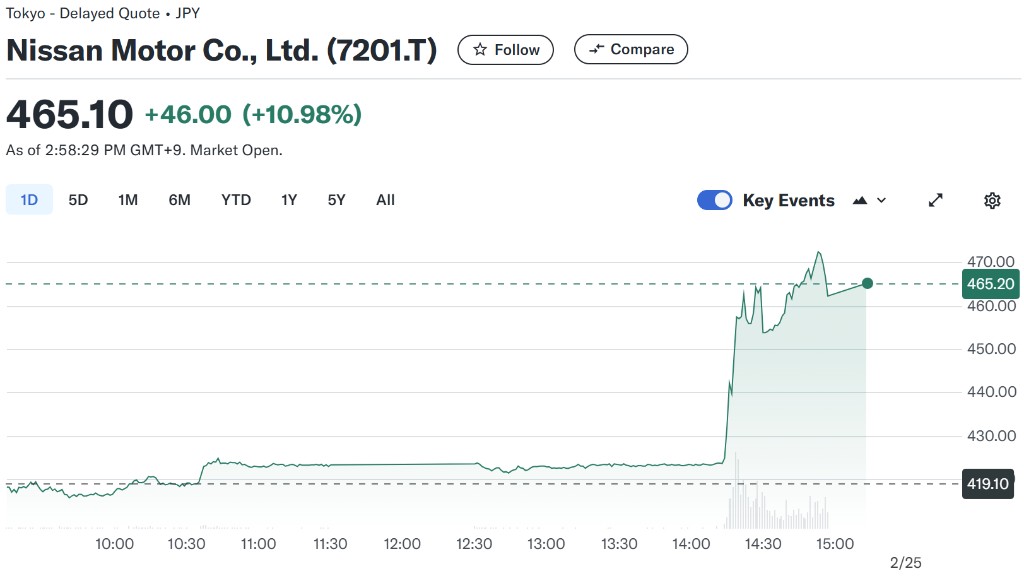Open chart type dropdown chevron
The width and height of the screenshot is (1024, 577).
point(882,200)
